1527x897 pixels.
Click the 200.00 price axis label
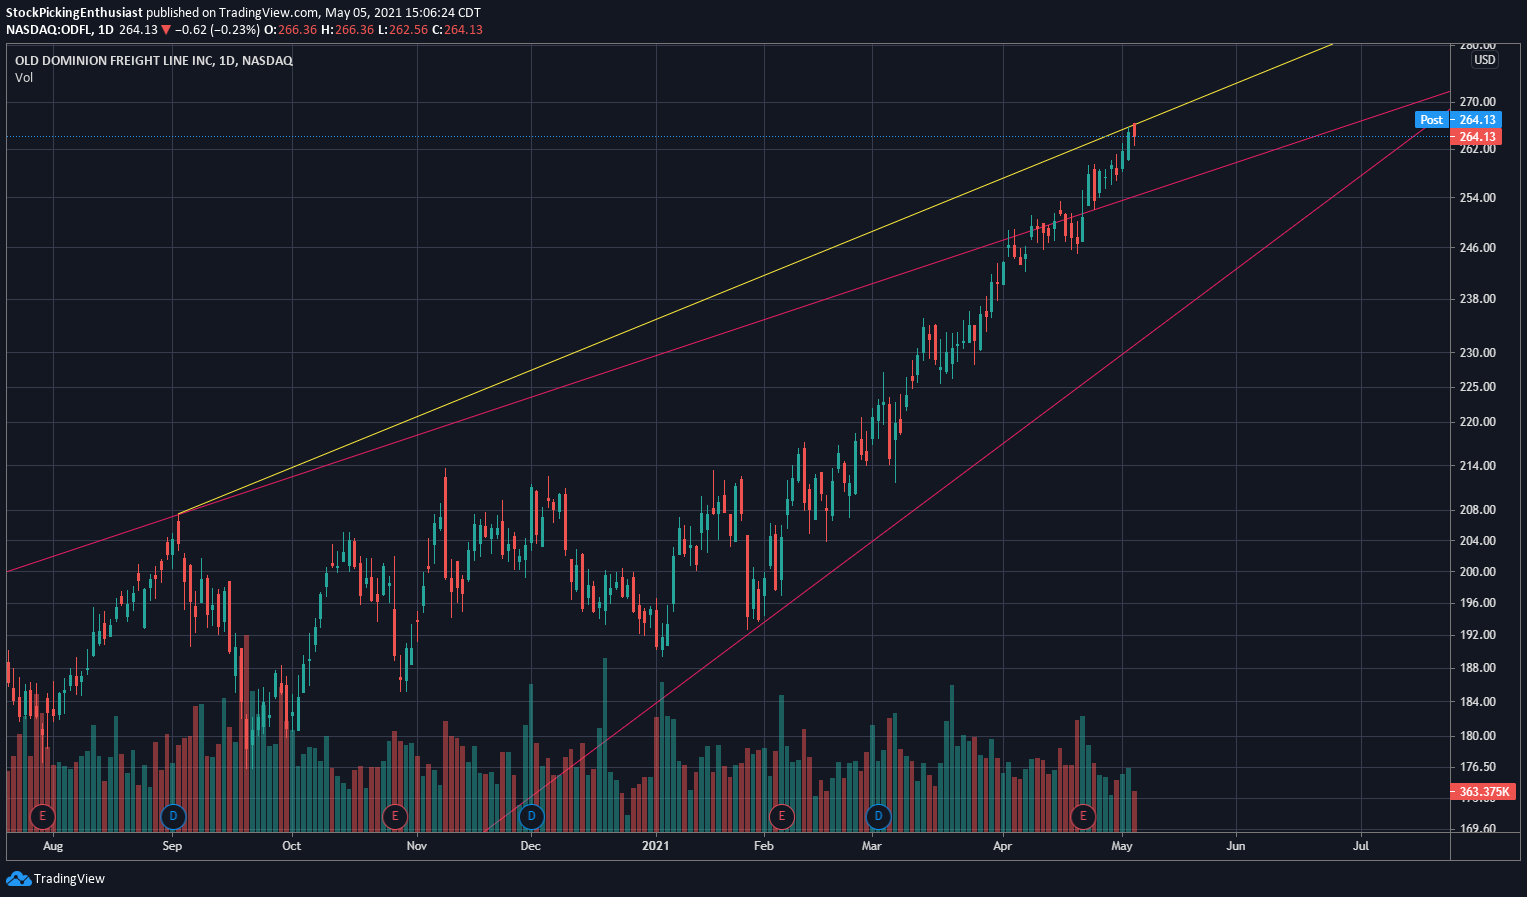[1477, 572]
